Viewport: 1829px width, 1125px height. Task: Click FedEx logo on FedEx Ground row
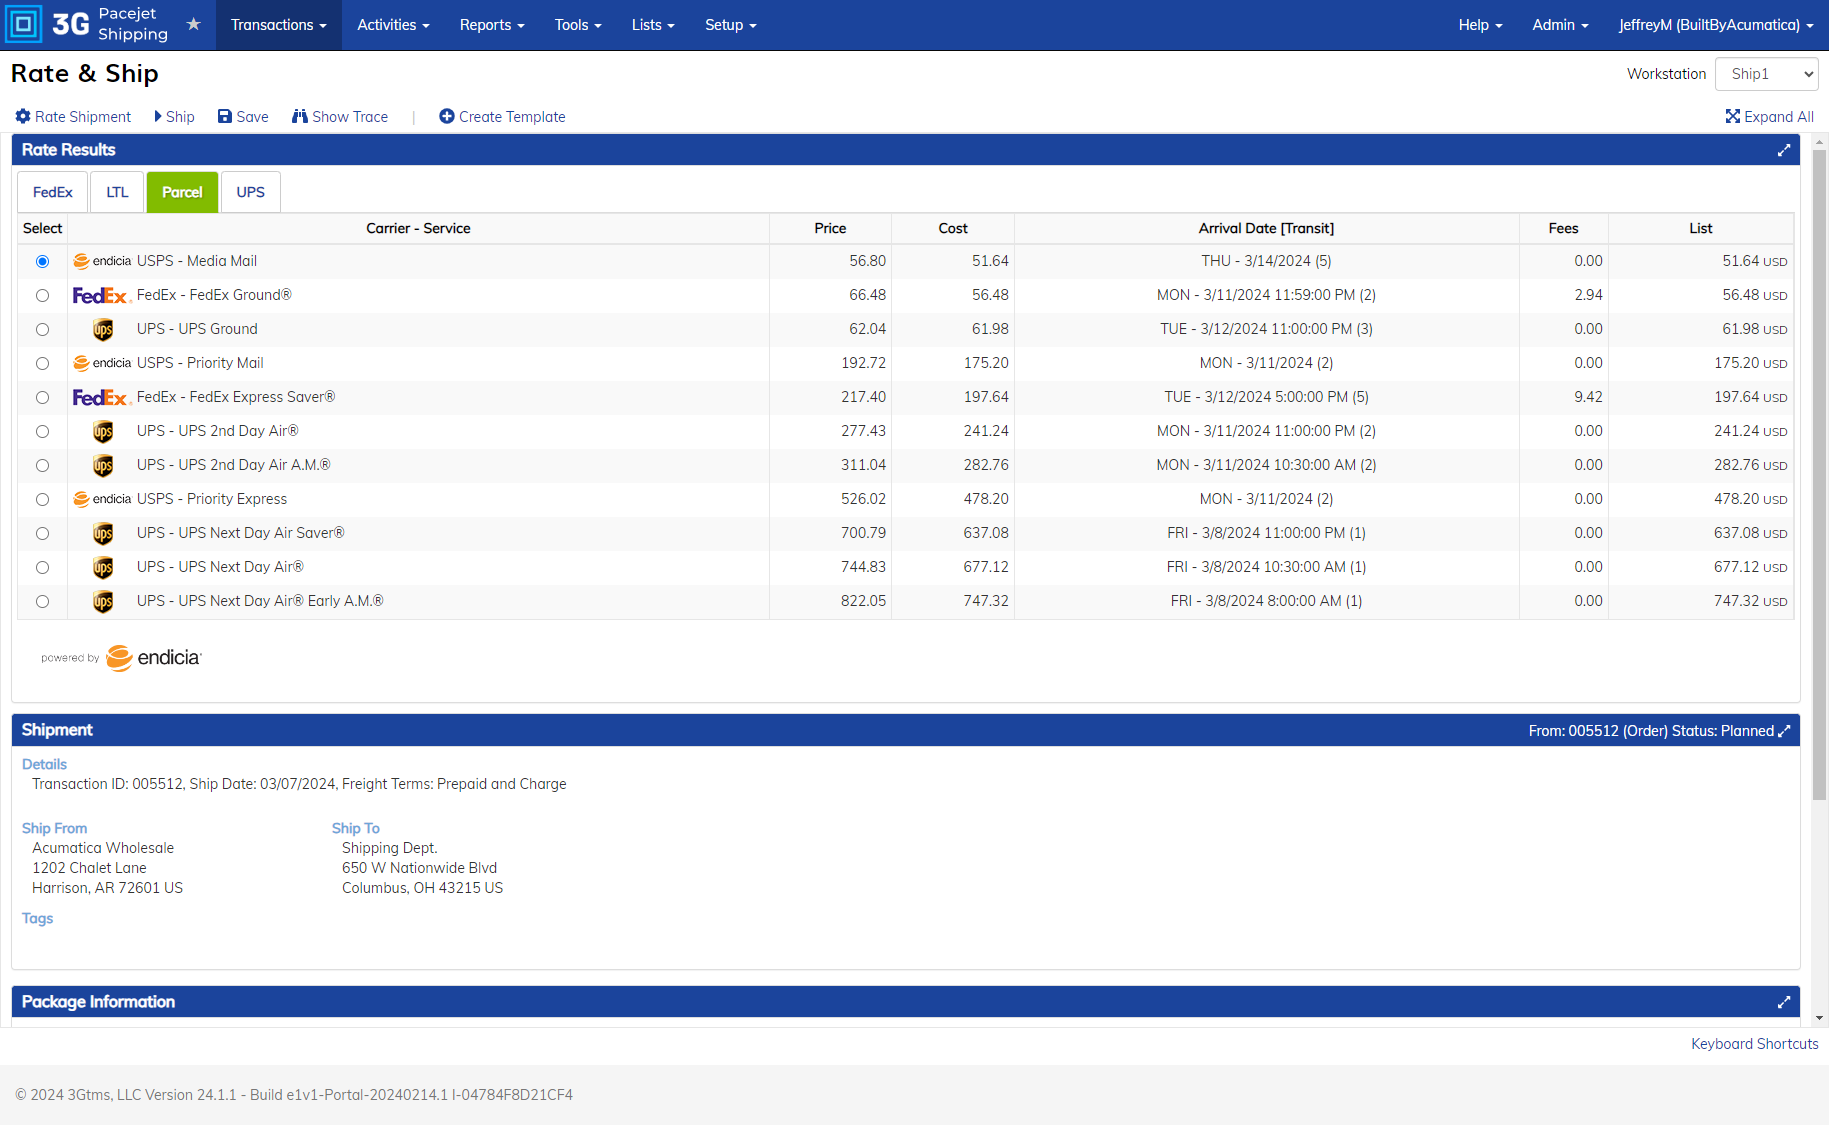point(102,296)
